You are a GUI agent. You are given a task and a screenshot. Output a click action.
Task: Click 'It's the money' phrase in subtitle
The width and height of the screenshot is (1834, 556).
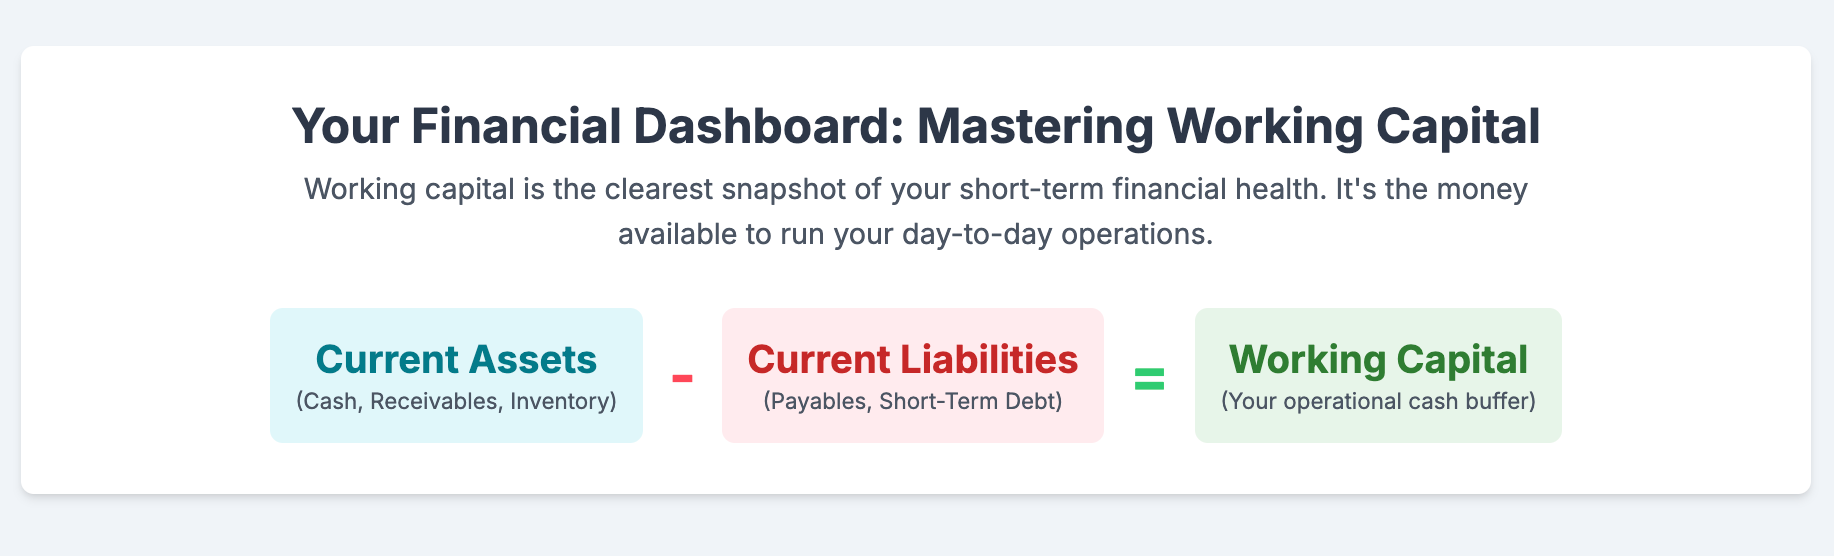coord(1431,189)
